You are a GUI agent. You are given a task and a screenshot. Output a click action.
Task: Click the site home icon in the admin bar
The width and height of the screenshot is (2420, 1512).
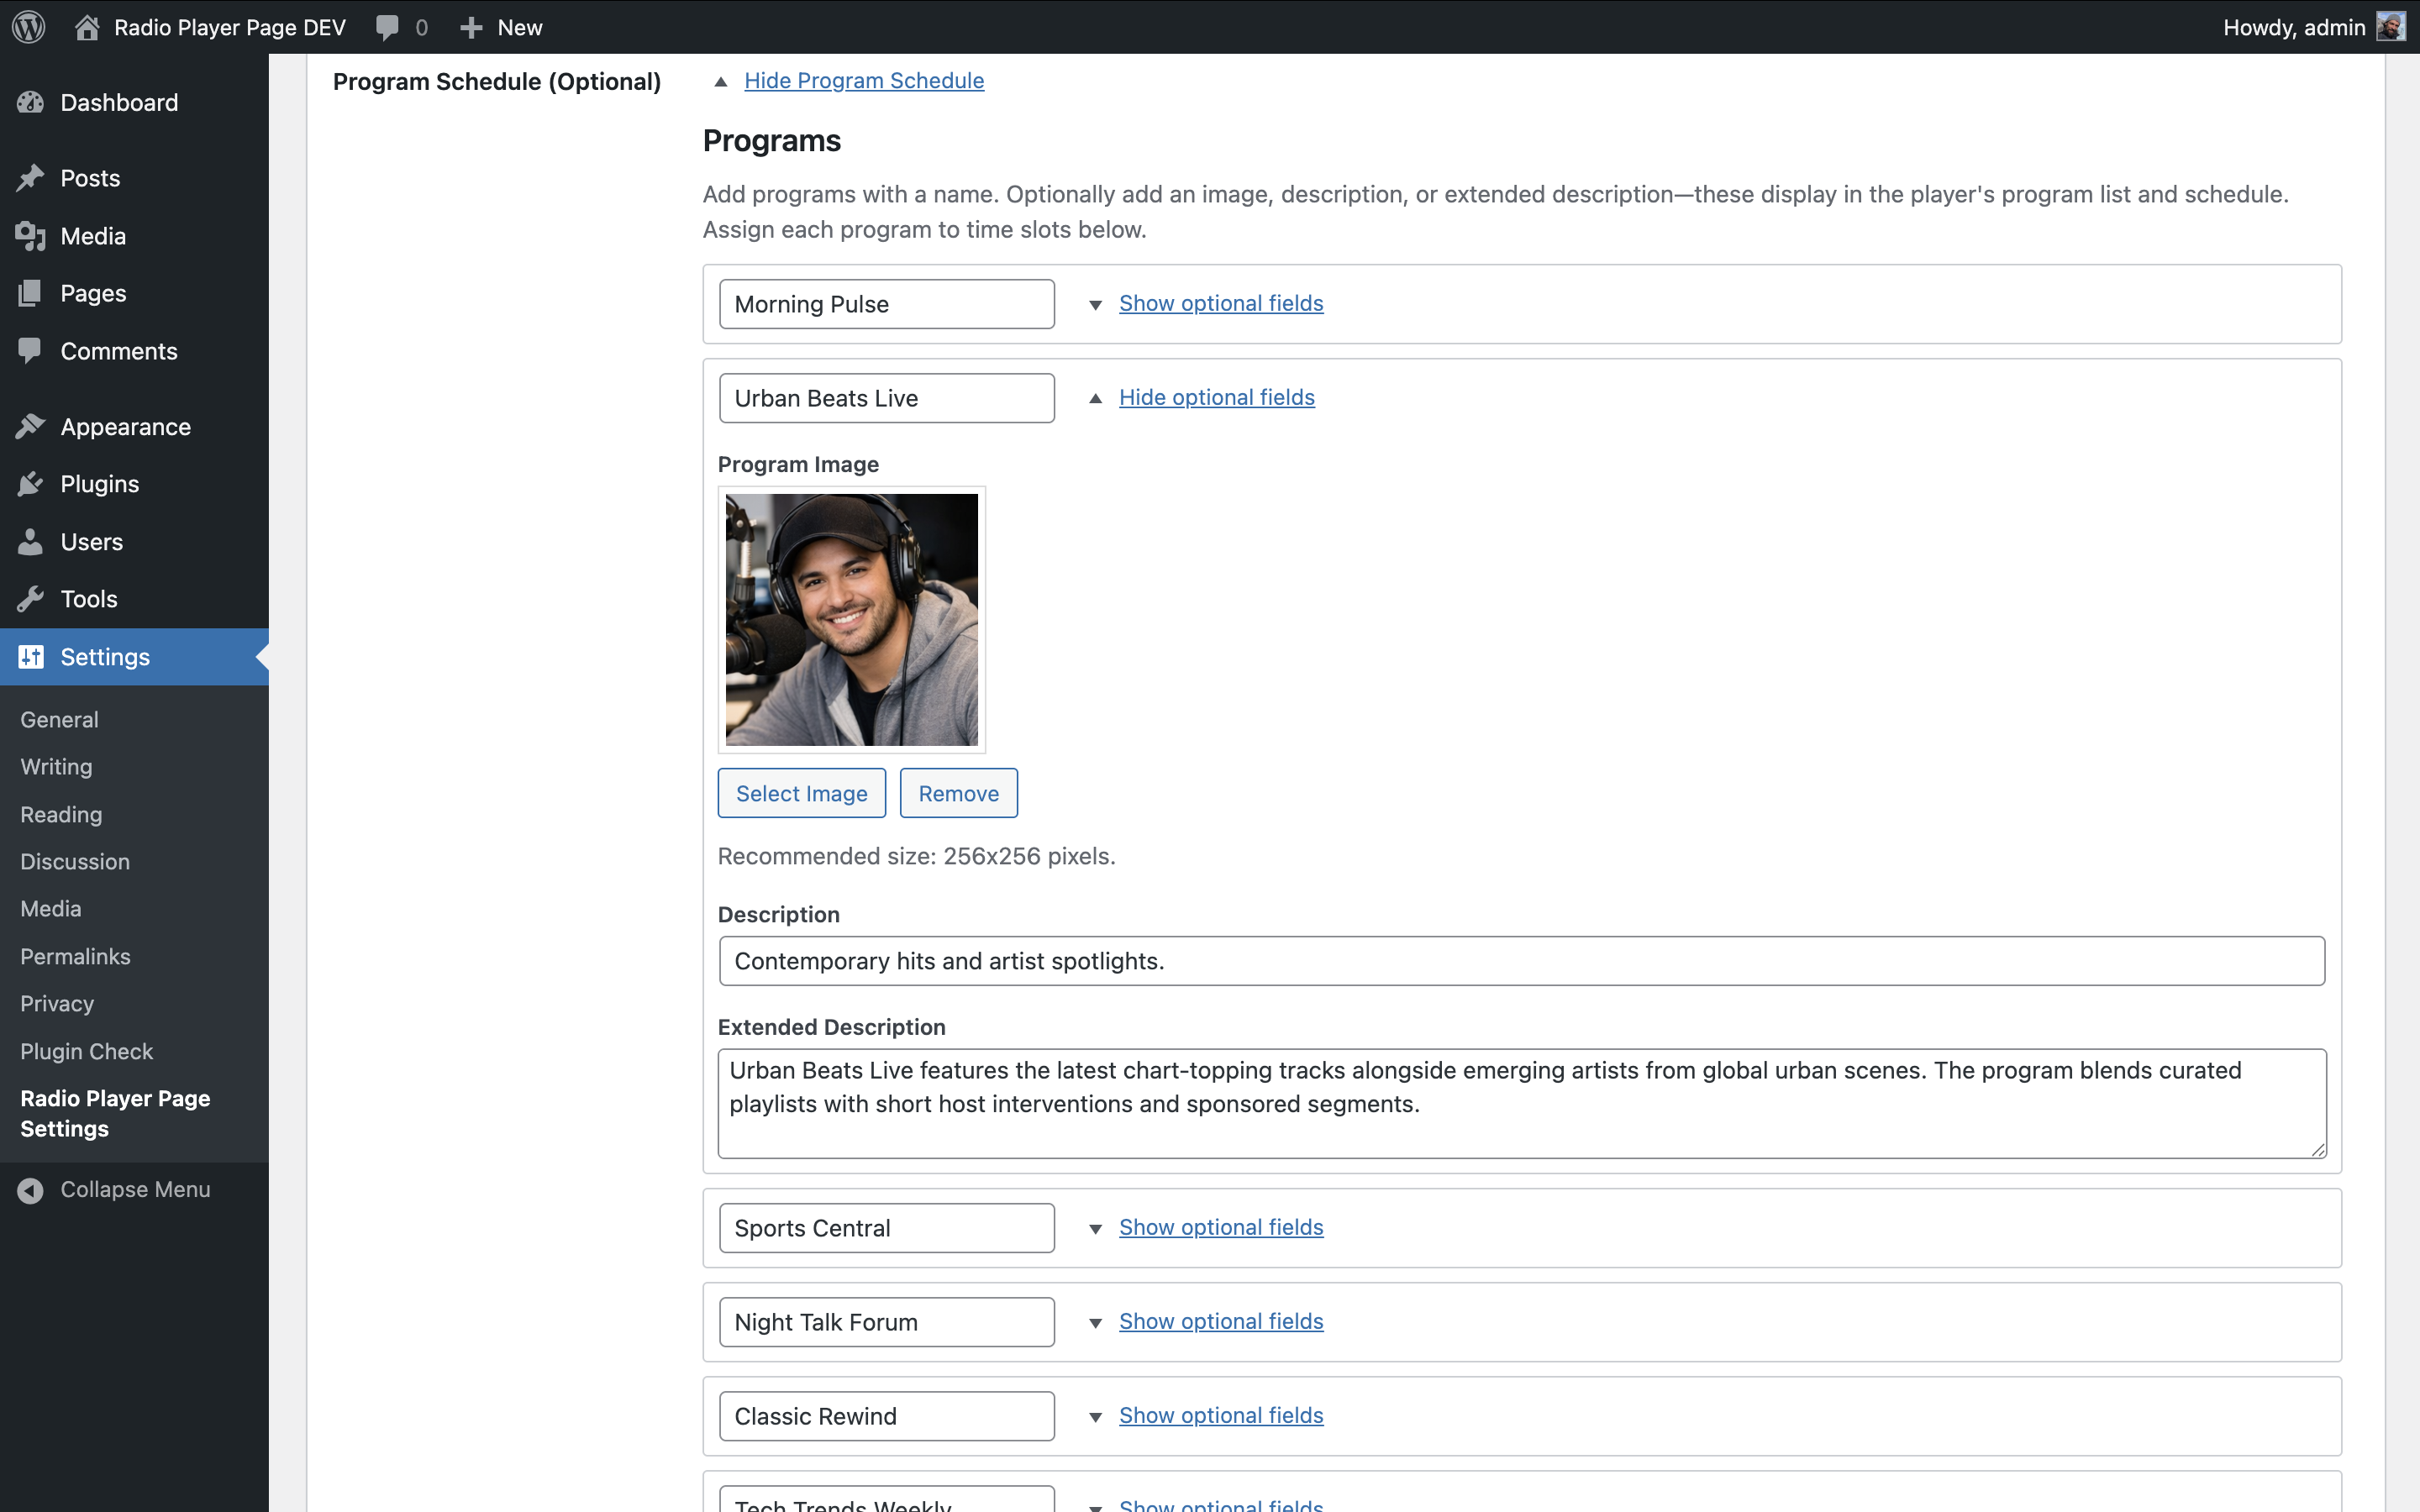click(x=87, y=27)
